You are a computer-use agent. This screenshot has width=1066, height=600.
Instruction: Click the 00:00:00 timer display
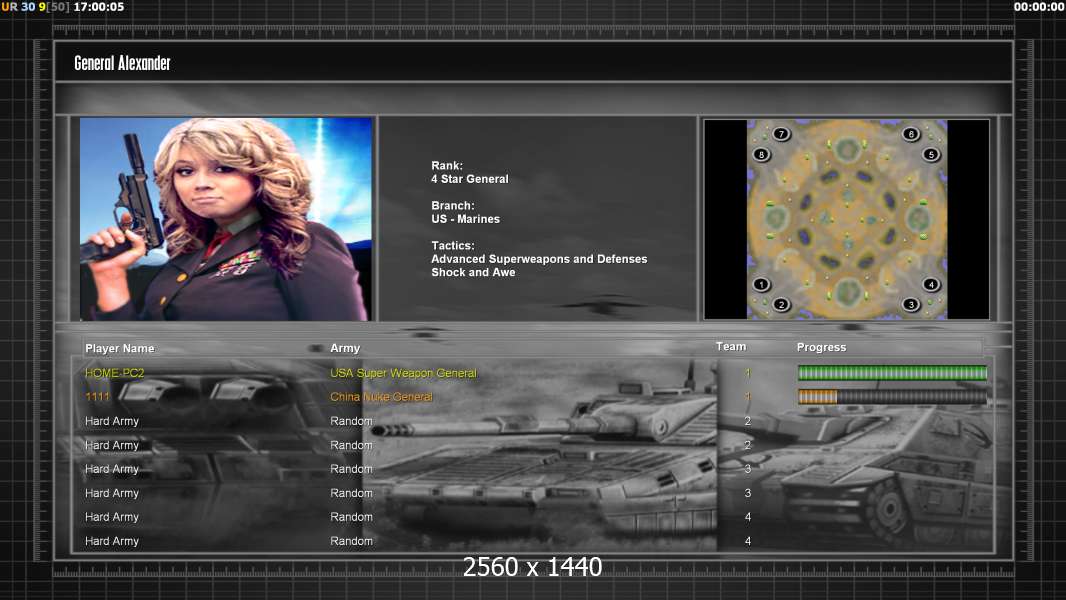(1039, 7)
